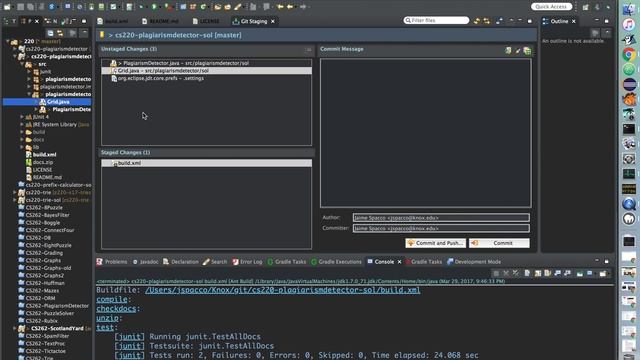Expand the cs220-trie-sol project node

pyautogui.click(x=15, y=200)
